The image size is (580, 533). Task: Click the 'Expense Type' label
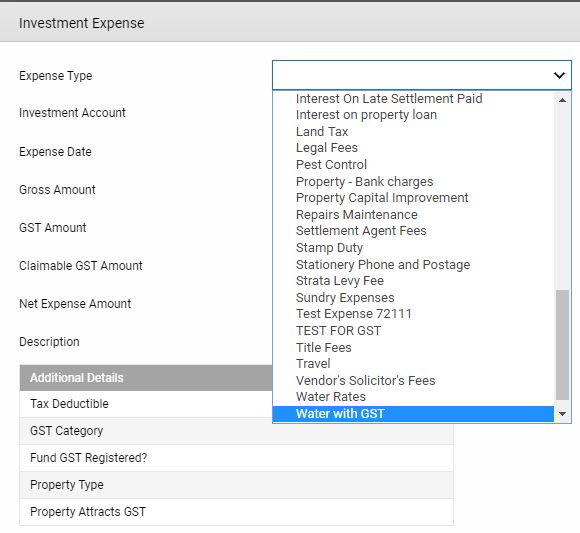click(x=56, y=76)
